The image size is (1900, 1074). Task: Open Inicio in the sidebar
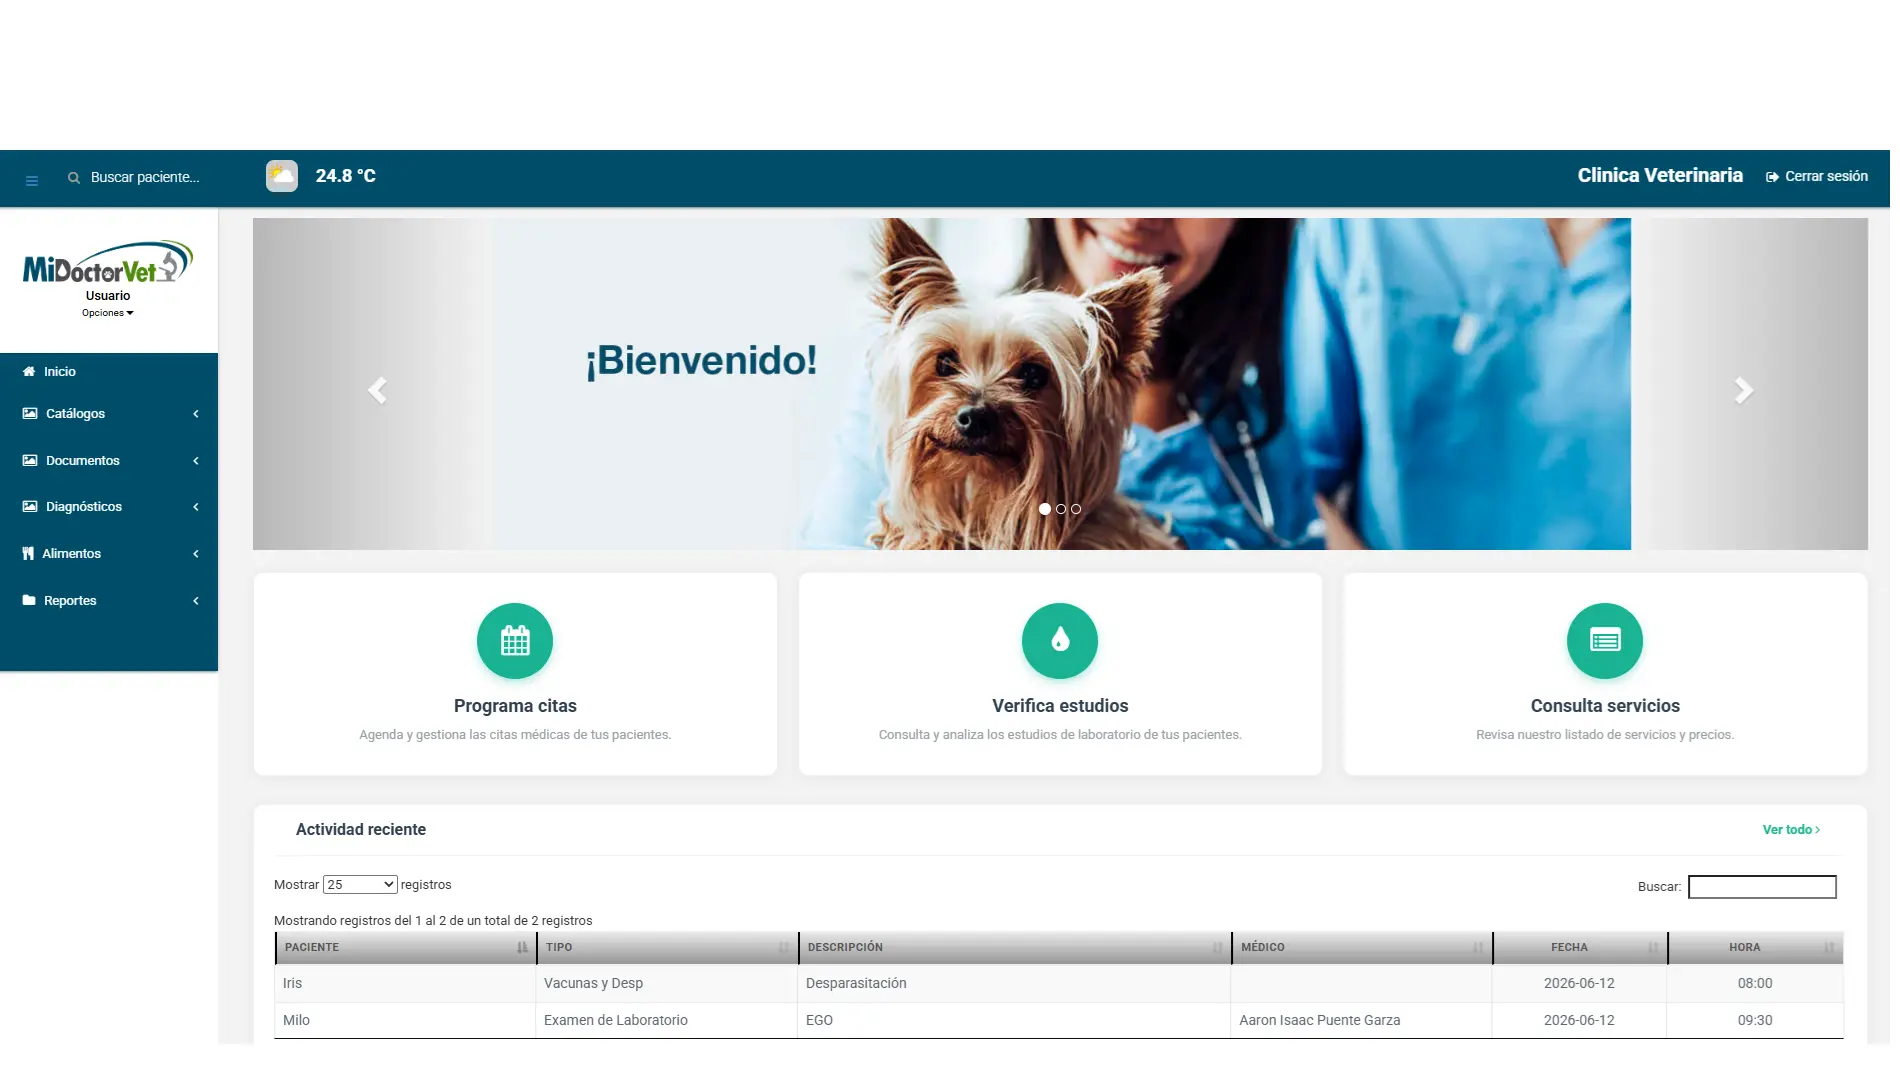(109, 371)
